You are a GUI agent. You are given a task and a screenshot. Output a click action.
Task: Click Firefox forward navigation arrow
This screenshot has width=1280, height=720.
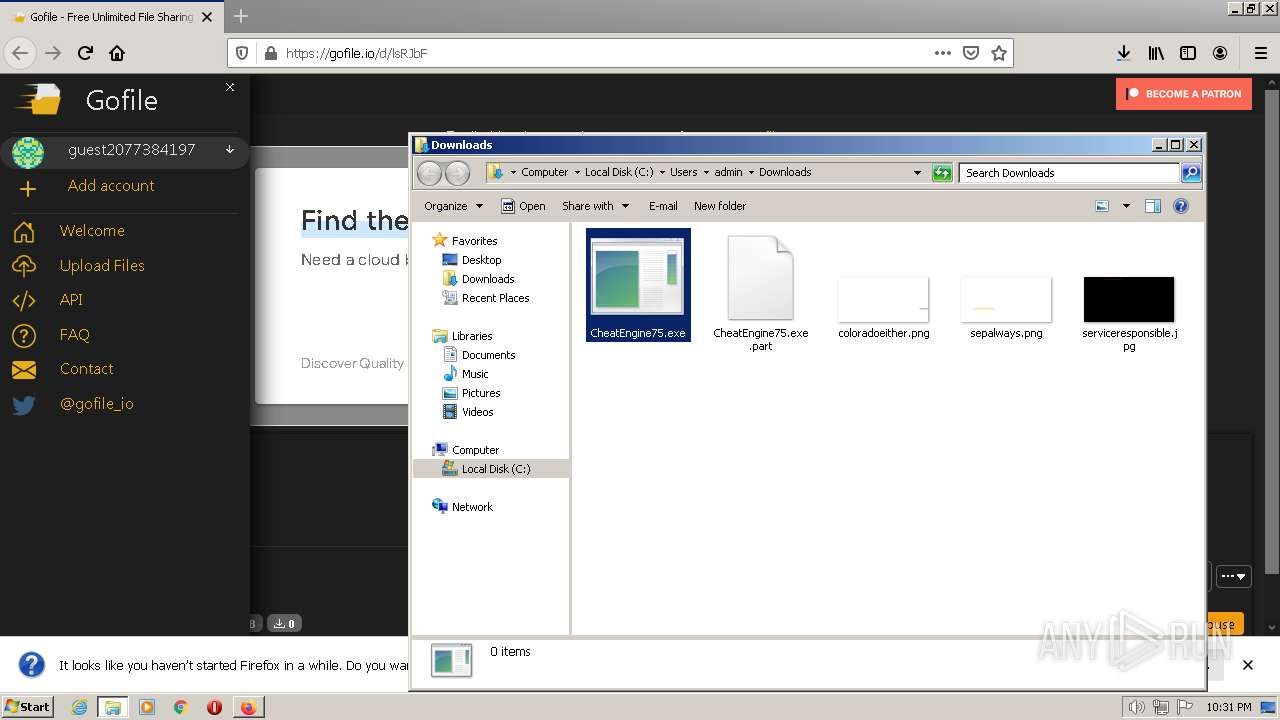point(53,53)
